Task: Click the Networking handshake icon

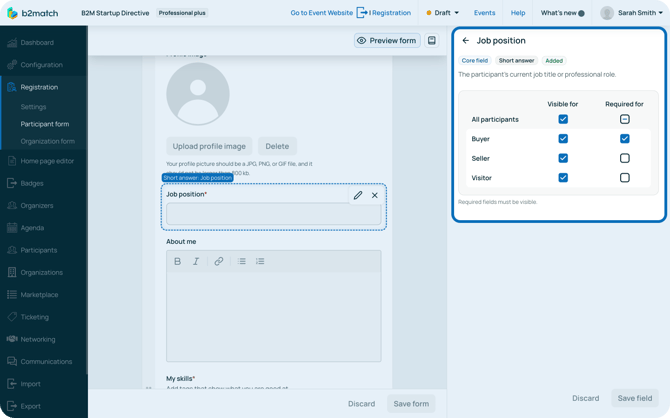Action: point(12,339)
